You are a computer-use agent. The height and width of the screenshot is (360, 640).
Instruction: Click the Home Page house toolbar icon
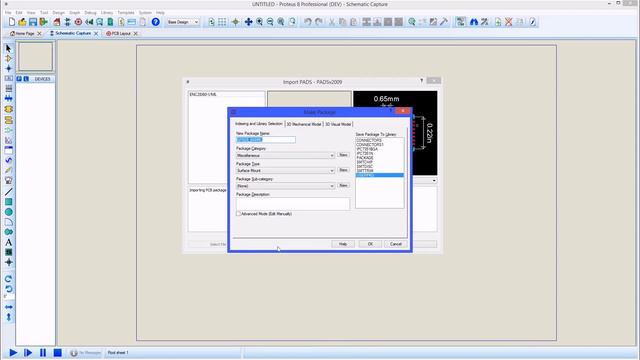coord(57,22)
